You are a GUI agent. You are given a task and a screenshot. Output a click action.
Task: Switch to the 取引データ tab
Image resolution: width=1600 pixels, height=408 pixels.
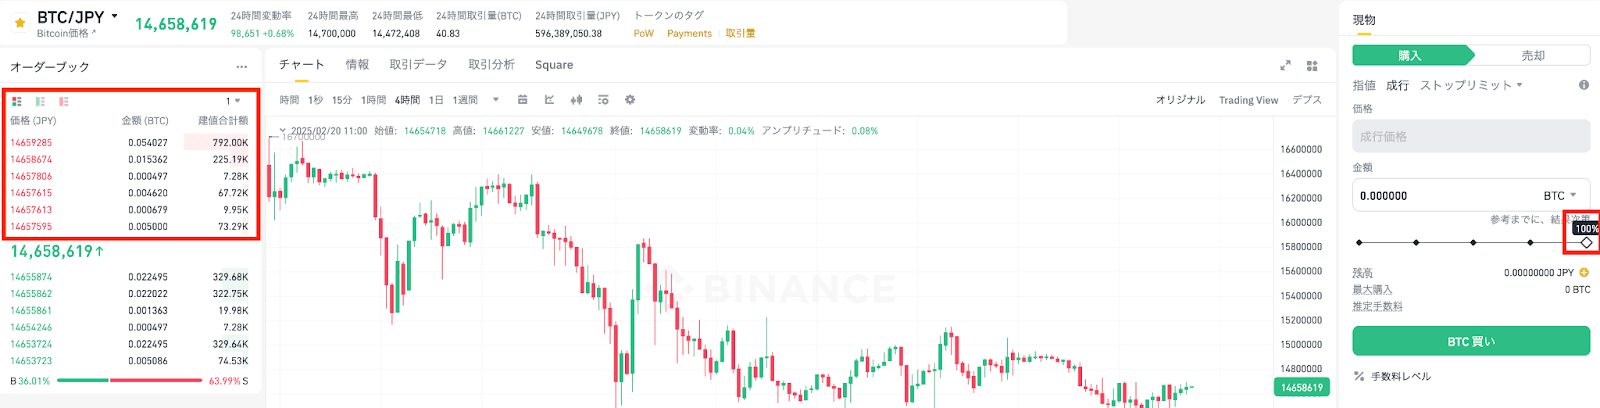coord(418,65)
